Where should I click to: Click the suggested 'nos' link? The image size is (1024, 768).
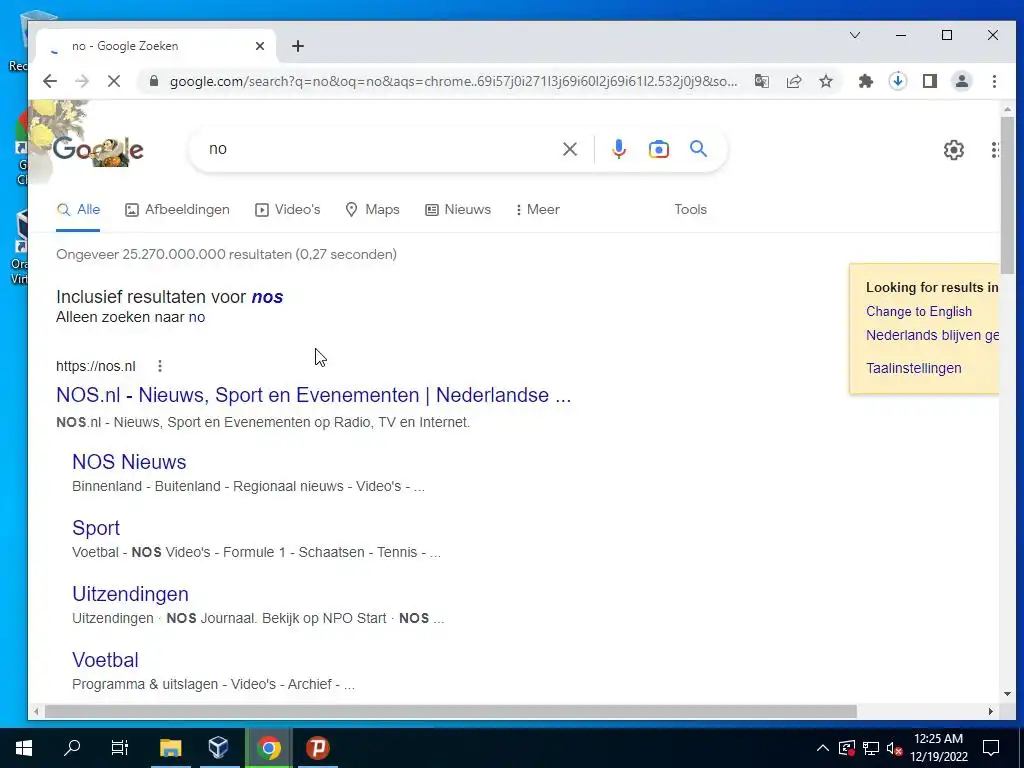coord(267,297)
